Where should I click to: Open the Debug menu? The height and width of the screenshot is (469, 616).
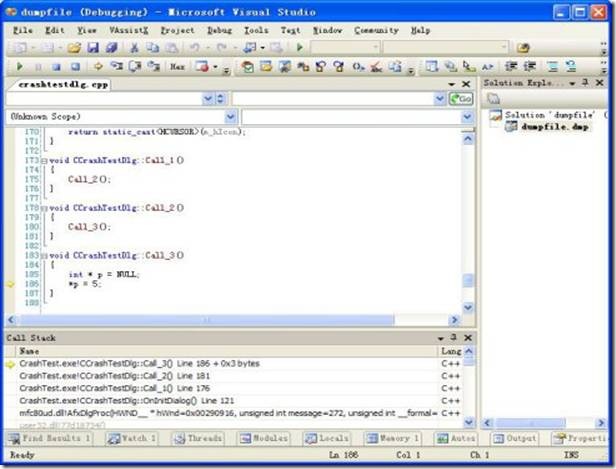tap(218, 30)
